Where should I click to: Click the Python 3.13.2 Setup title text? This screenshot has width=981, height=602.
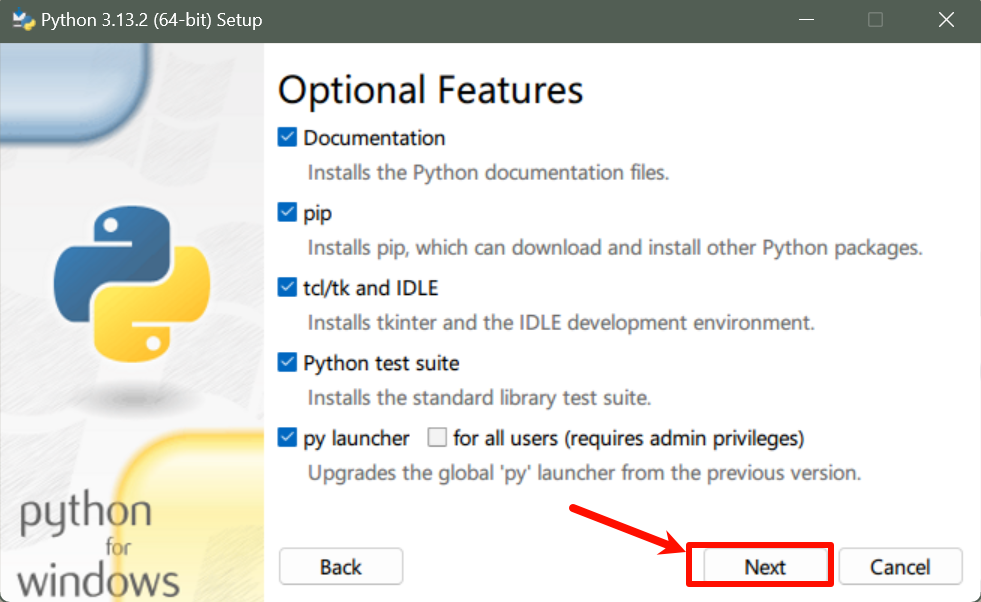[152, 20]
